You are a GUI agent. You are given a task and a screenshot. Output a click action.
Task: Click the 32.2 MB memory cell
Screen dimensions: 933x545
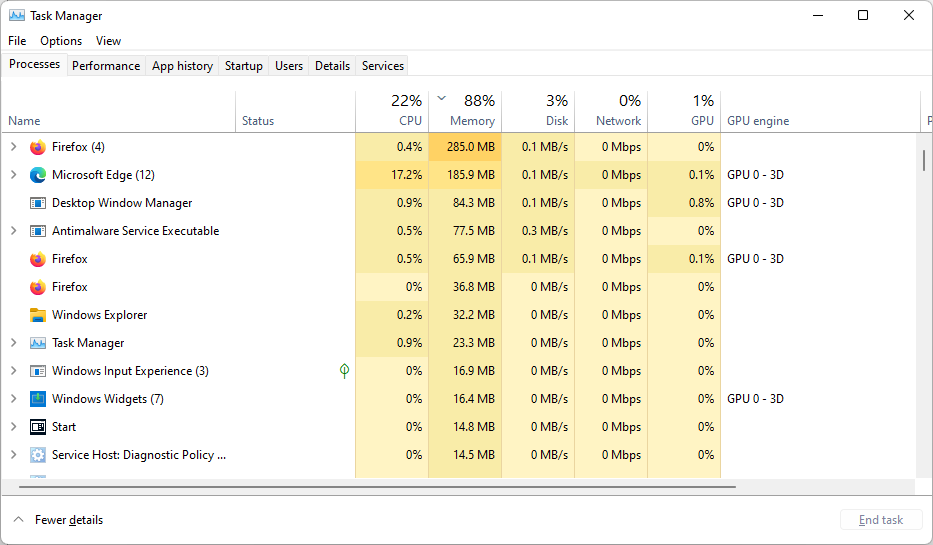(465, 315)
